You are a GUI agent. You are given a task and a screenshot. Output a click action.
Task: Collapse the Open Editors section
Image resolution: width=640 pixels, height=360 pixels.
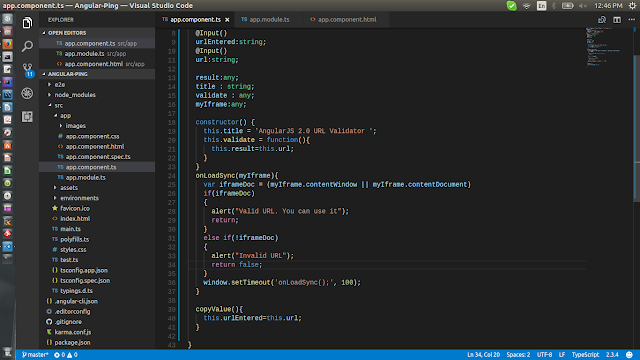coord(97,33)
